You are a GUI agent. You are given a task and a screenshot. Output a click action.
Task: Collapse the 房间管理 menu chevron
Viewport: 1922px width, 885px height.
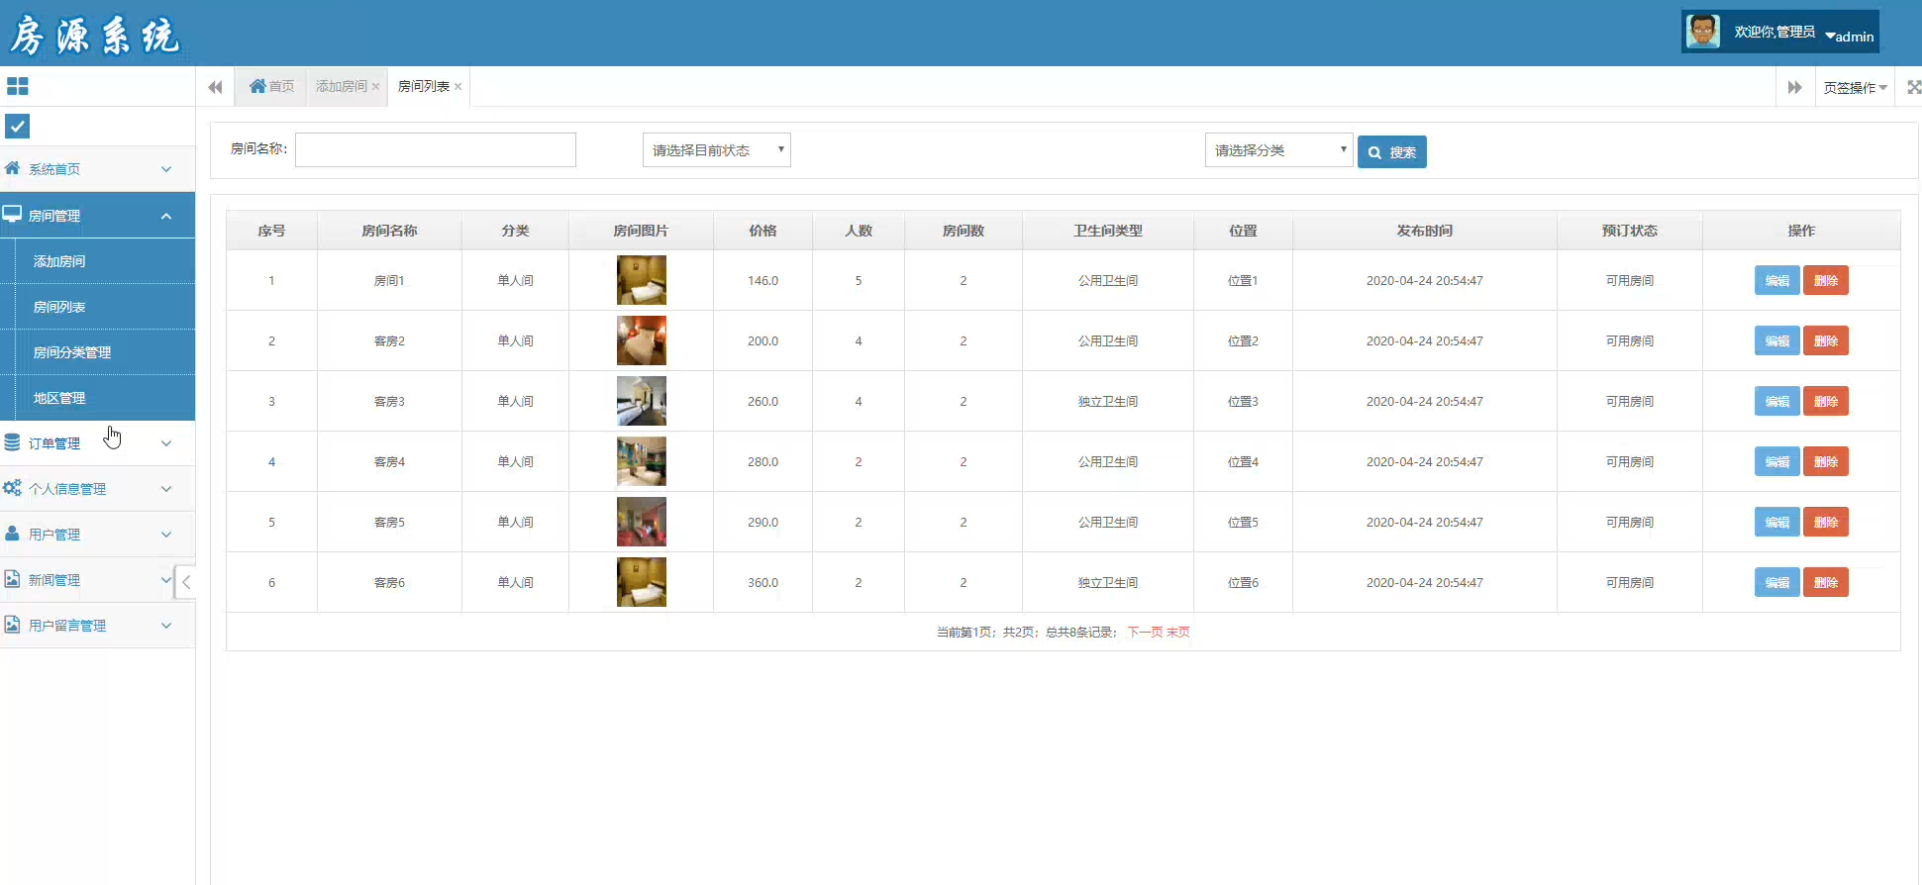pos(166,216)
